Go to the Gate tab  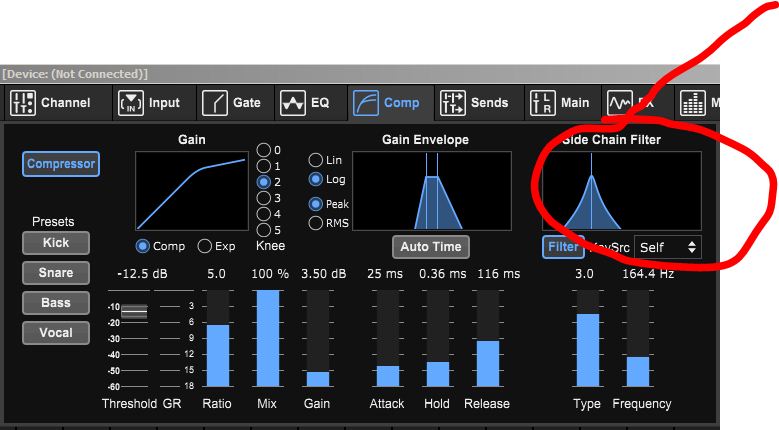[x=235, y=103]
